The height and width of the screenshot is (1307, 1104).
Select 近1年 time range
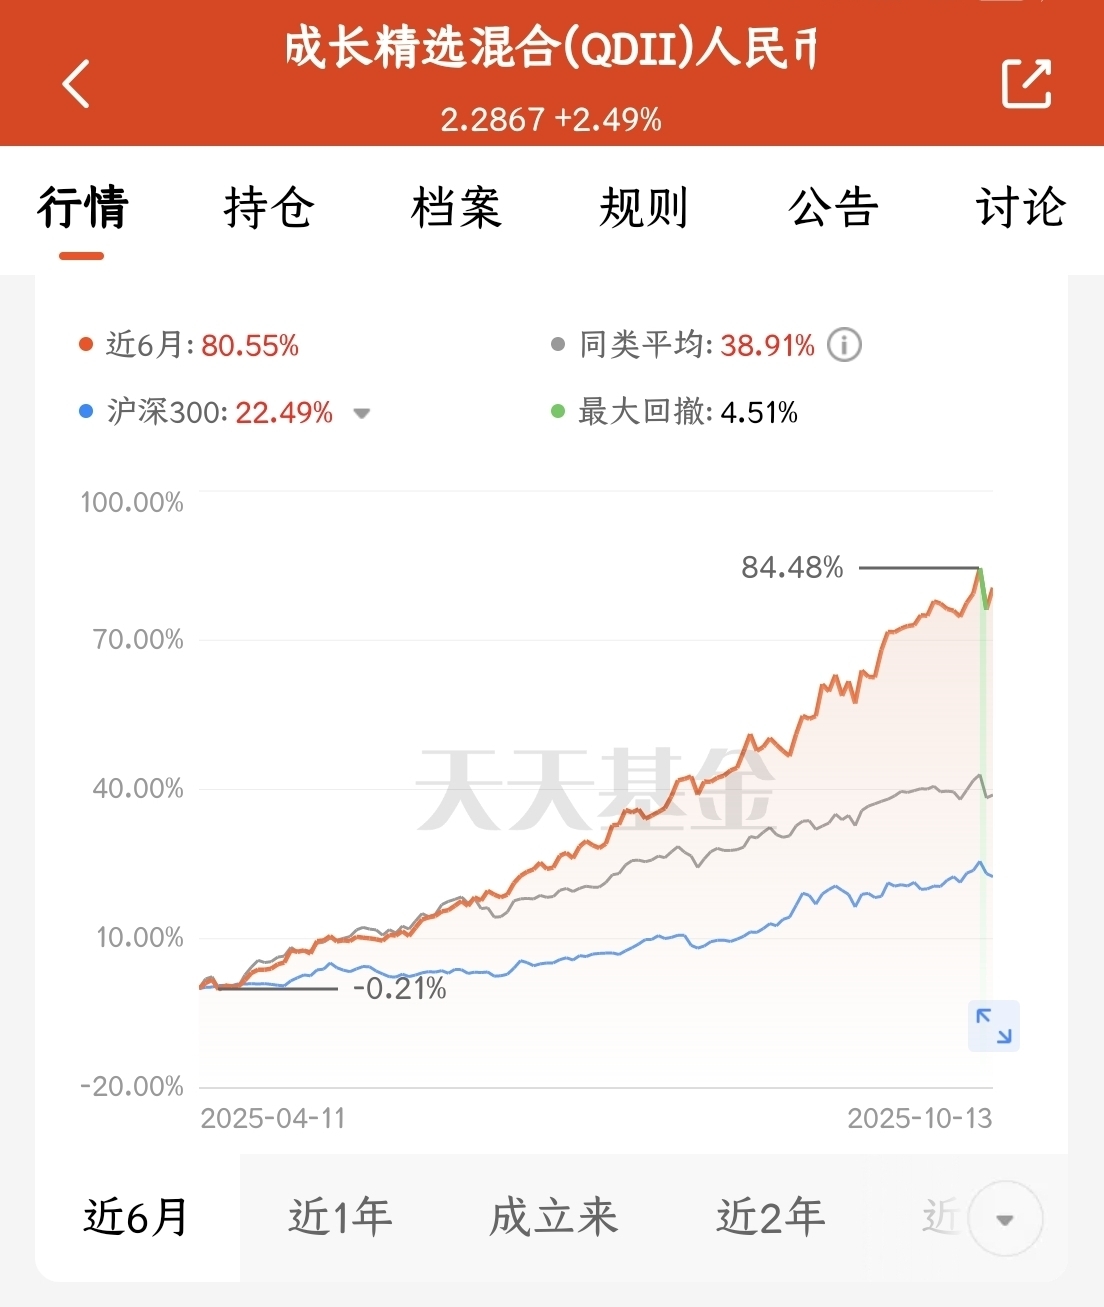[340, 1217]
